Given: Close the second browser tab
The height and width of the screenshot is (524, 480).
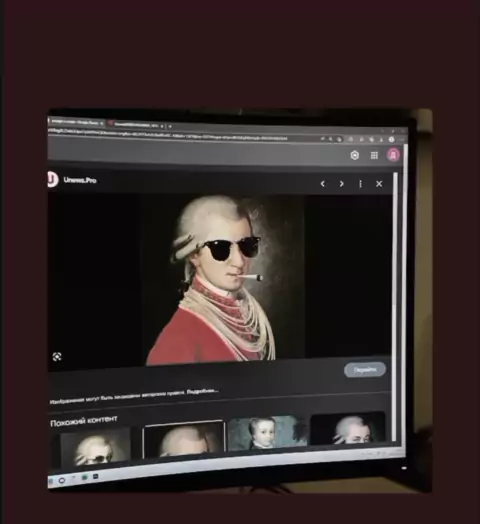Looking at the screenshot, I should (162, 126).
